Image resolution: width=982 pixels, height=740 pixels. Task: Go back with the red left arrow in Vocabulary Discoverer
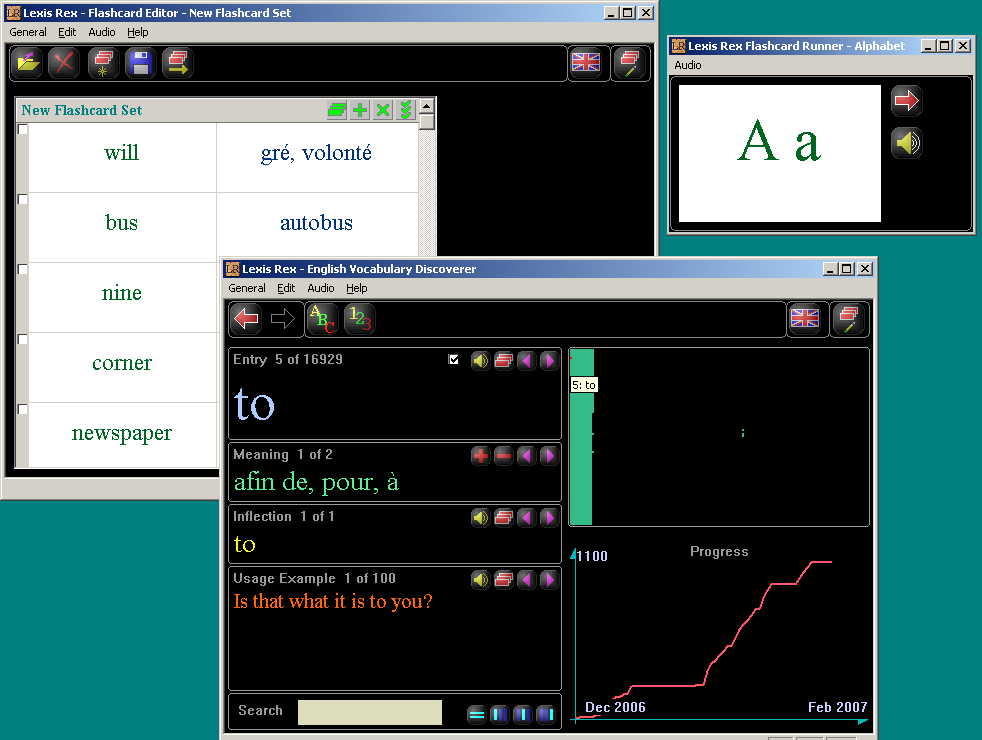[246, 319]
